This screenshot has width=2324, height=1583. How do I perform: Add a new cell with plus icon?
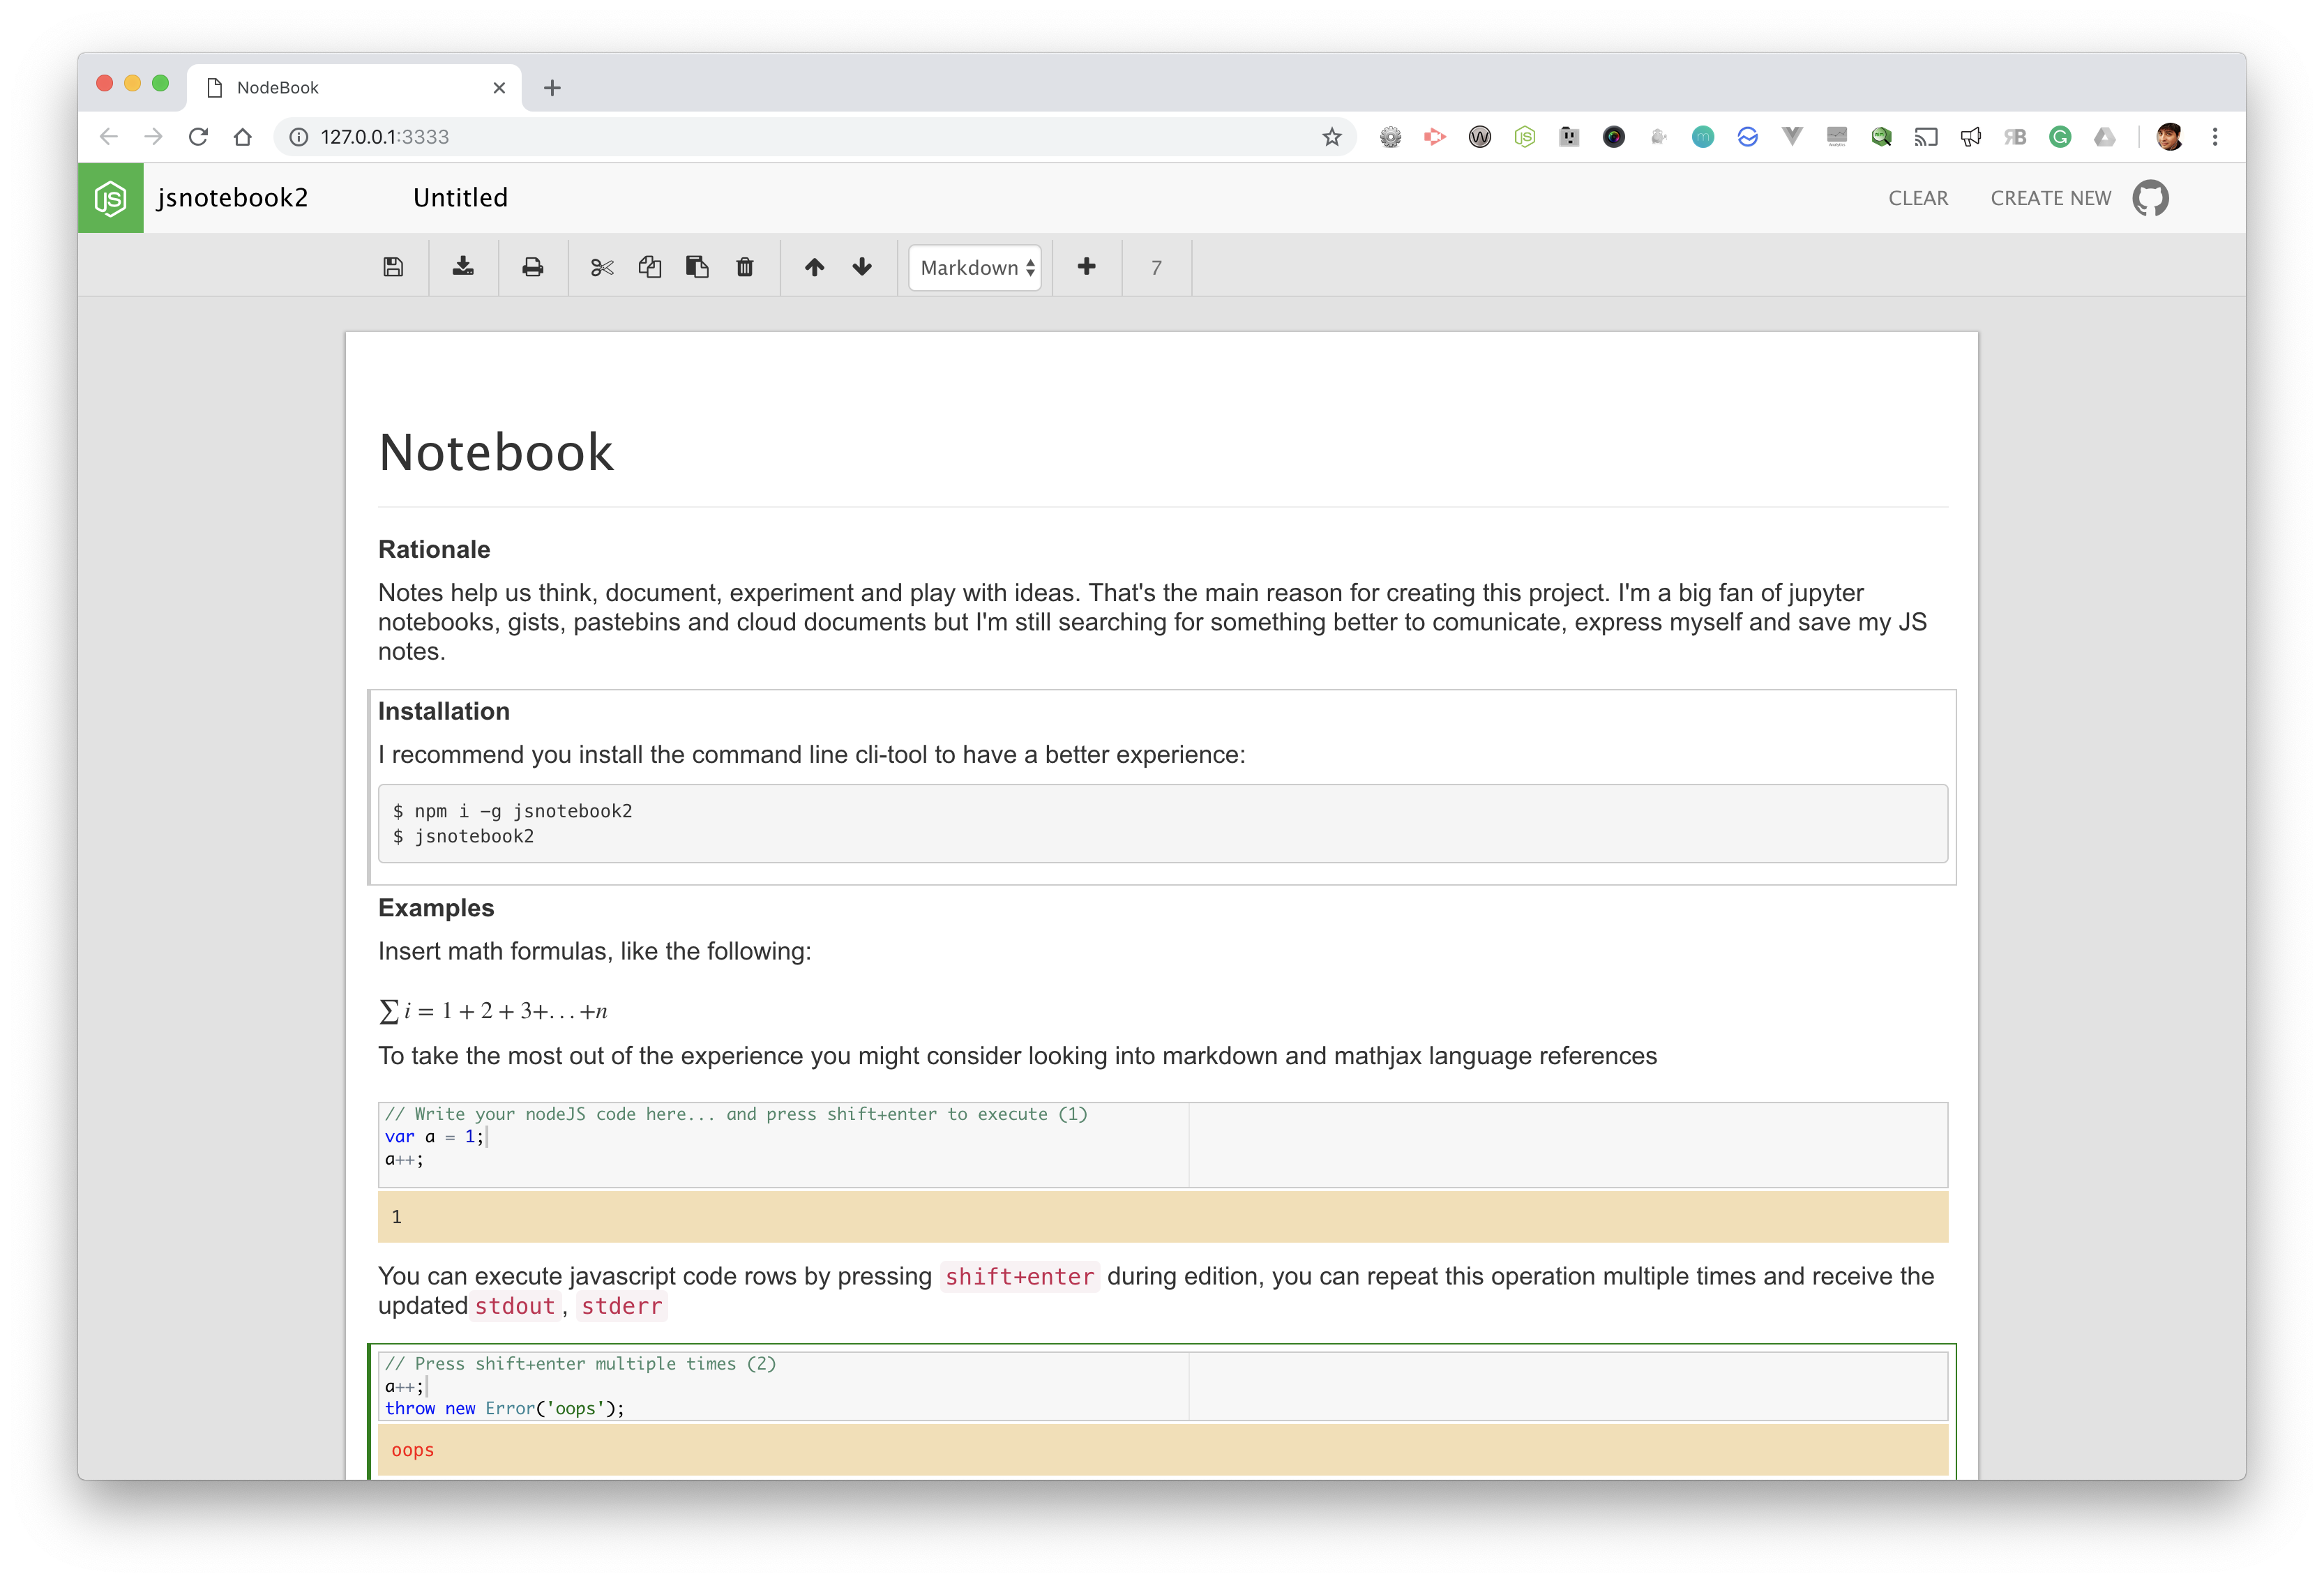tap(1087, 267)
